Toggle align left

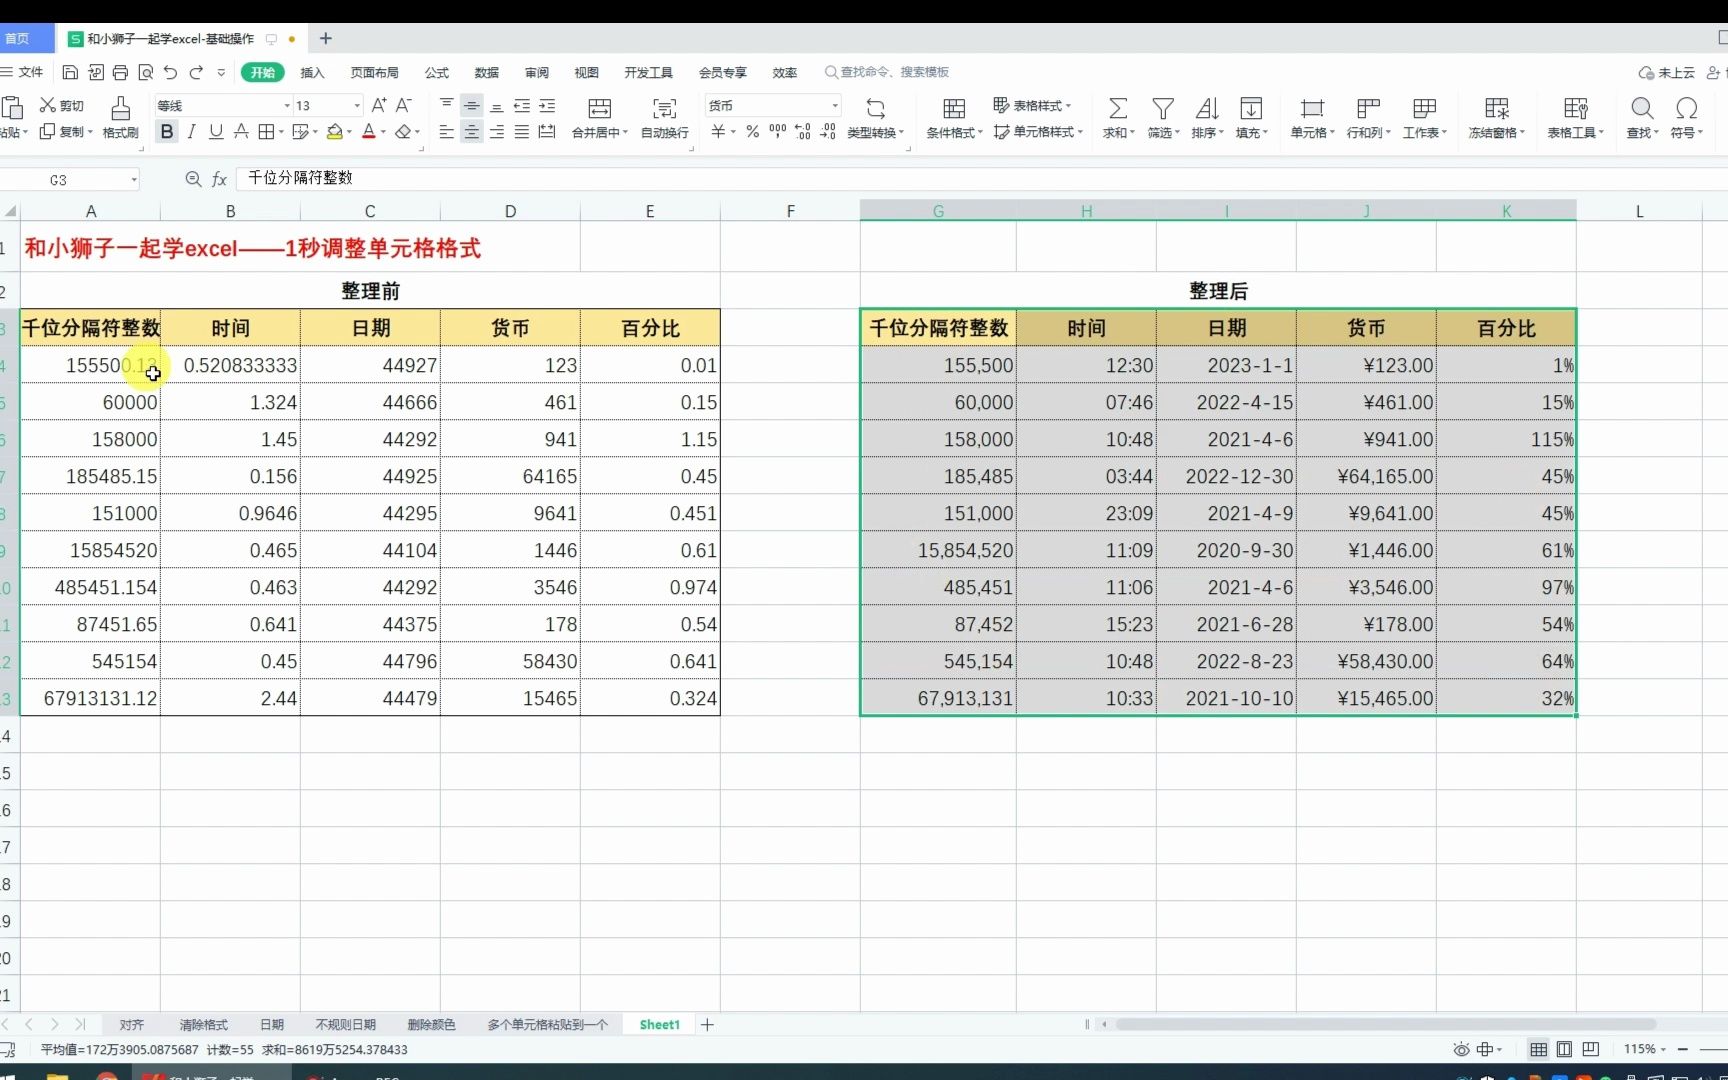click(x=446, y=132)
